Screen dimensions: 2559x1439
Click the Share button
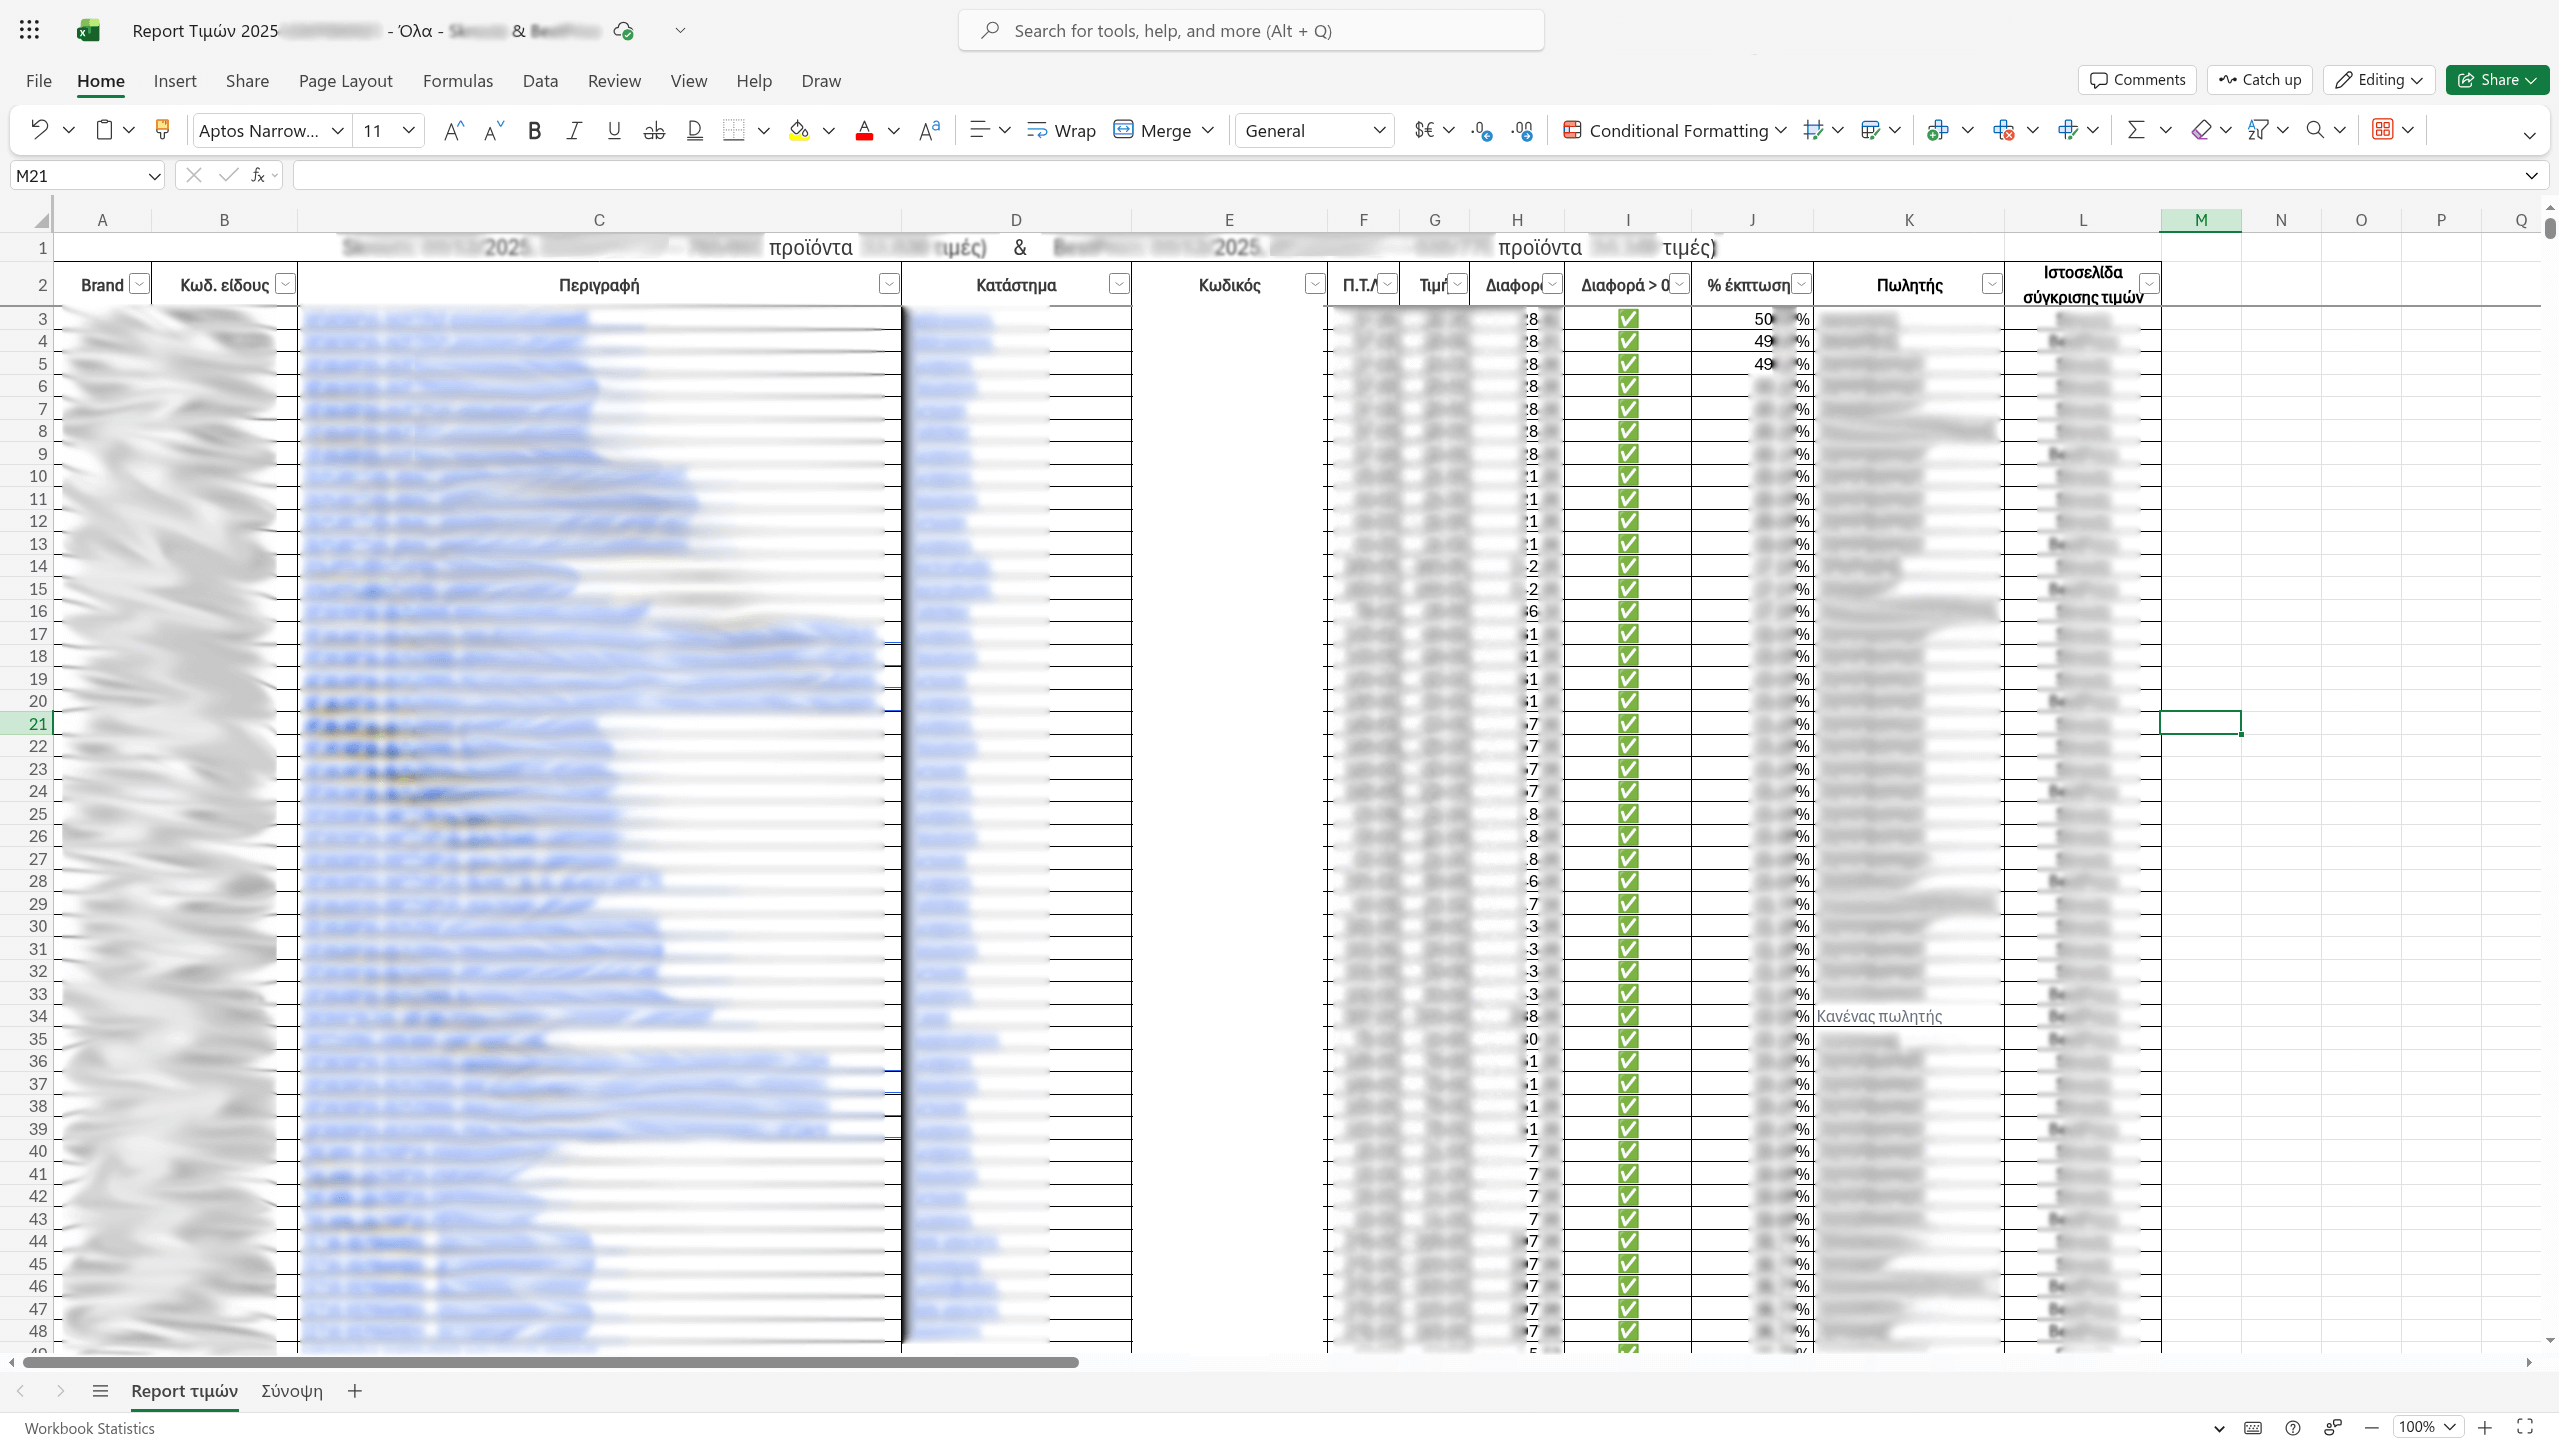[x=2495, y=80]
